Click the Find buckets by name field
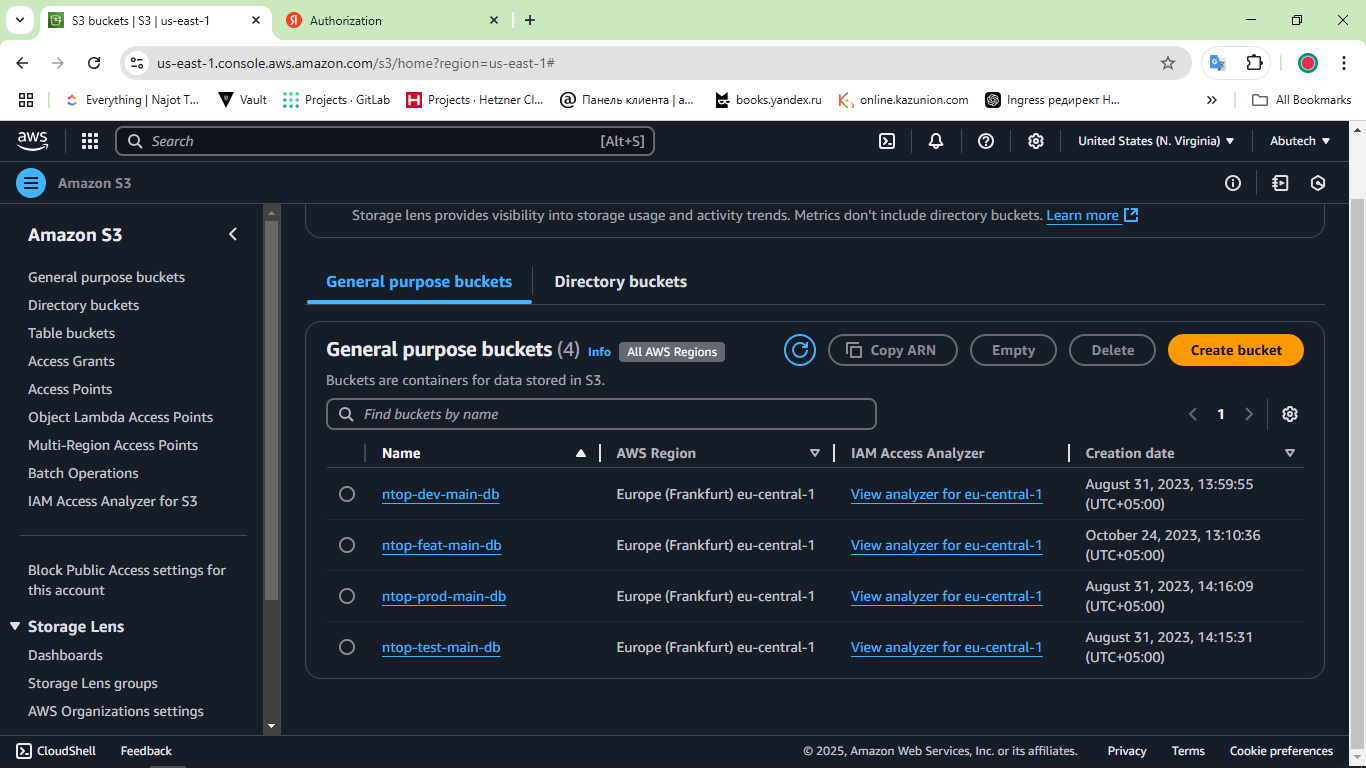 click(601, 414)
